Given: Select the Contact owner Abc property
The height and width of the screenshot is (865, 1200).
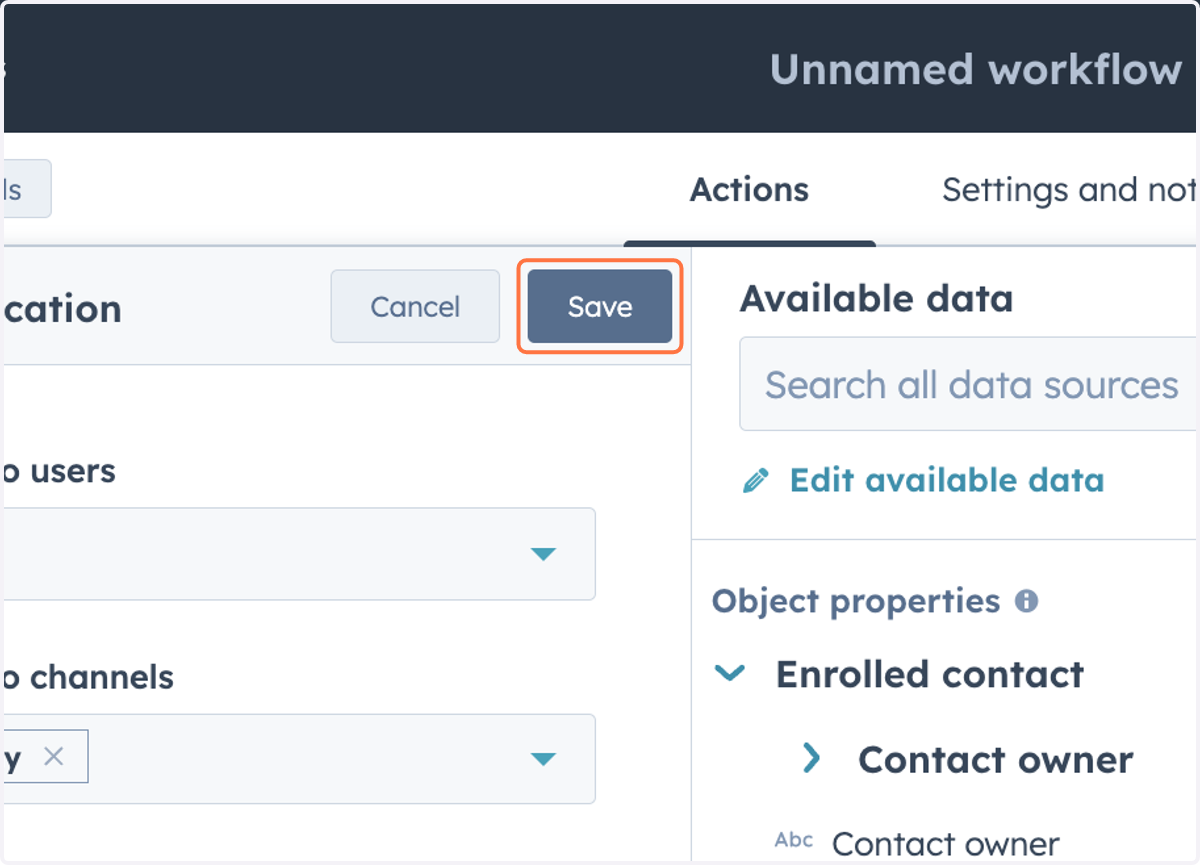Looking at the screenshot, I should (x=945, y=844).
